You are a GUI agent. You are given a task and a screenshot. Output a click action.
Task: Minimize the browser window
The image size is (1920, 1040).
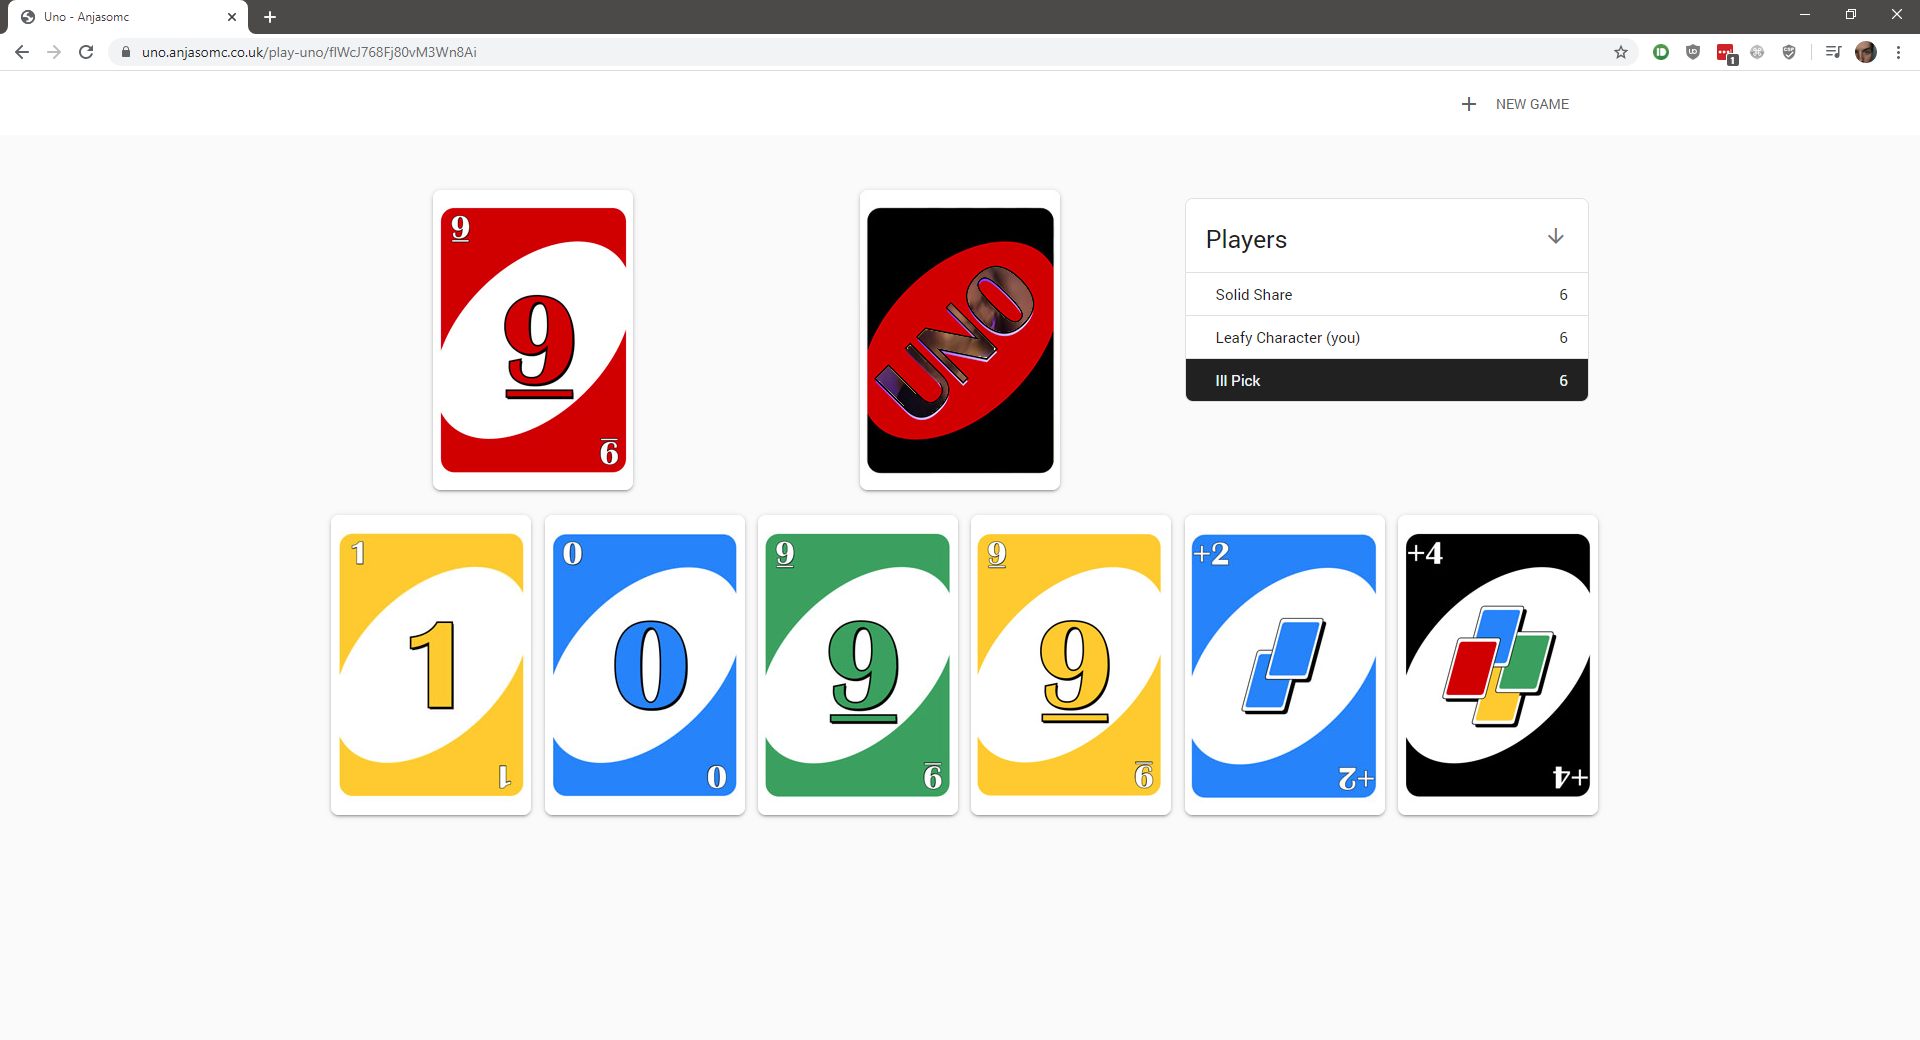click(x=1805, y=15)
